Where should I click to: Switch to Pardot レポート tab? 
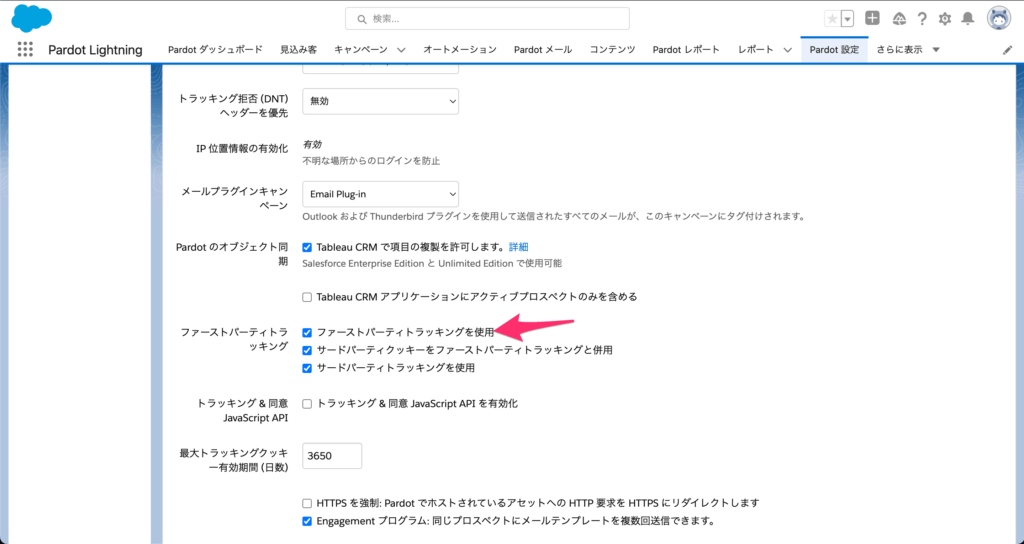point(686,50)
